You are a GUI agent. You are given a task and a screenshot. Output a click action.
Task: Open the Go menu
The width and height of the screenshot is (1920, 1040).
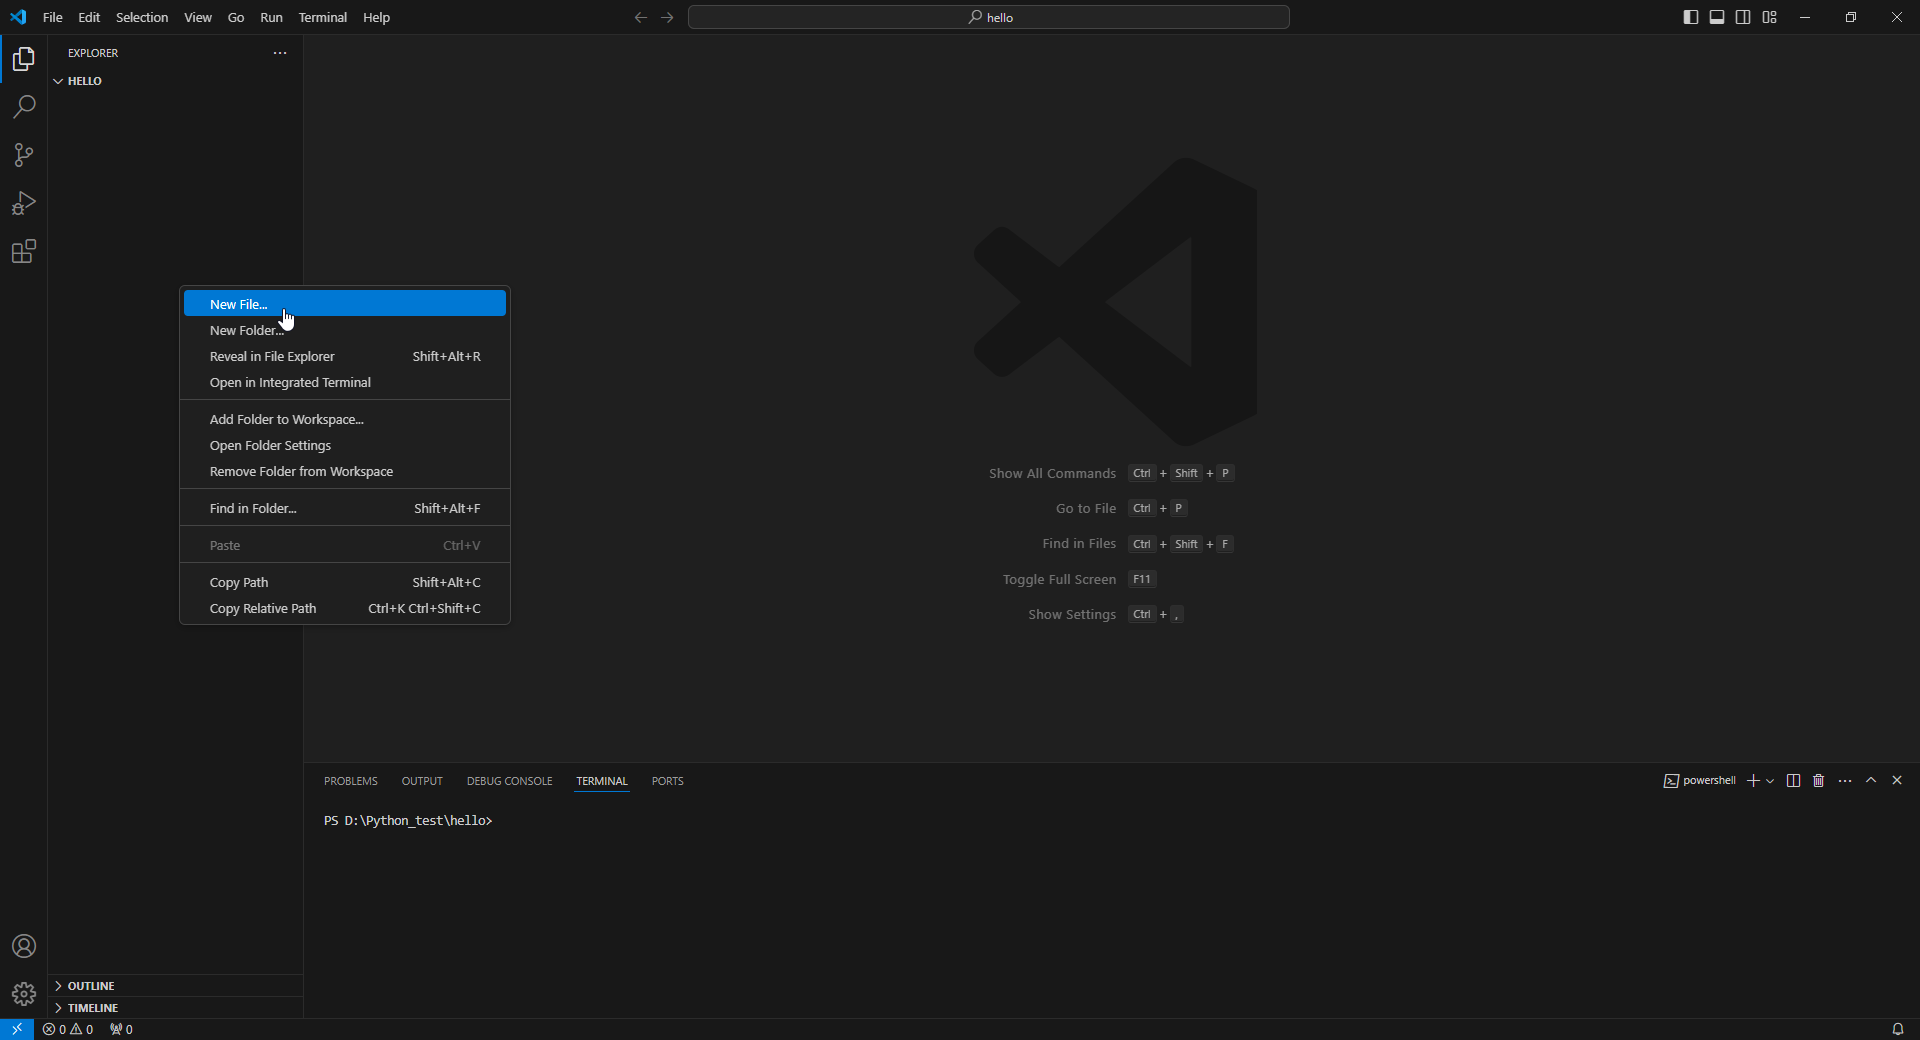point(236,17)
